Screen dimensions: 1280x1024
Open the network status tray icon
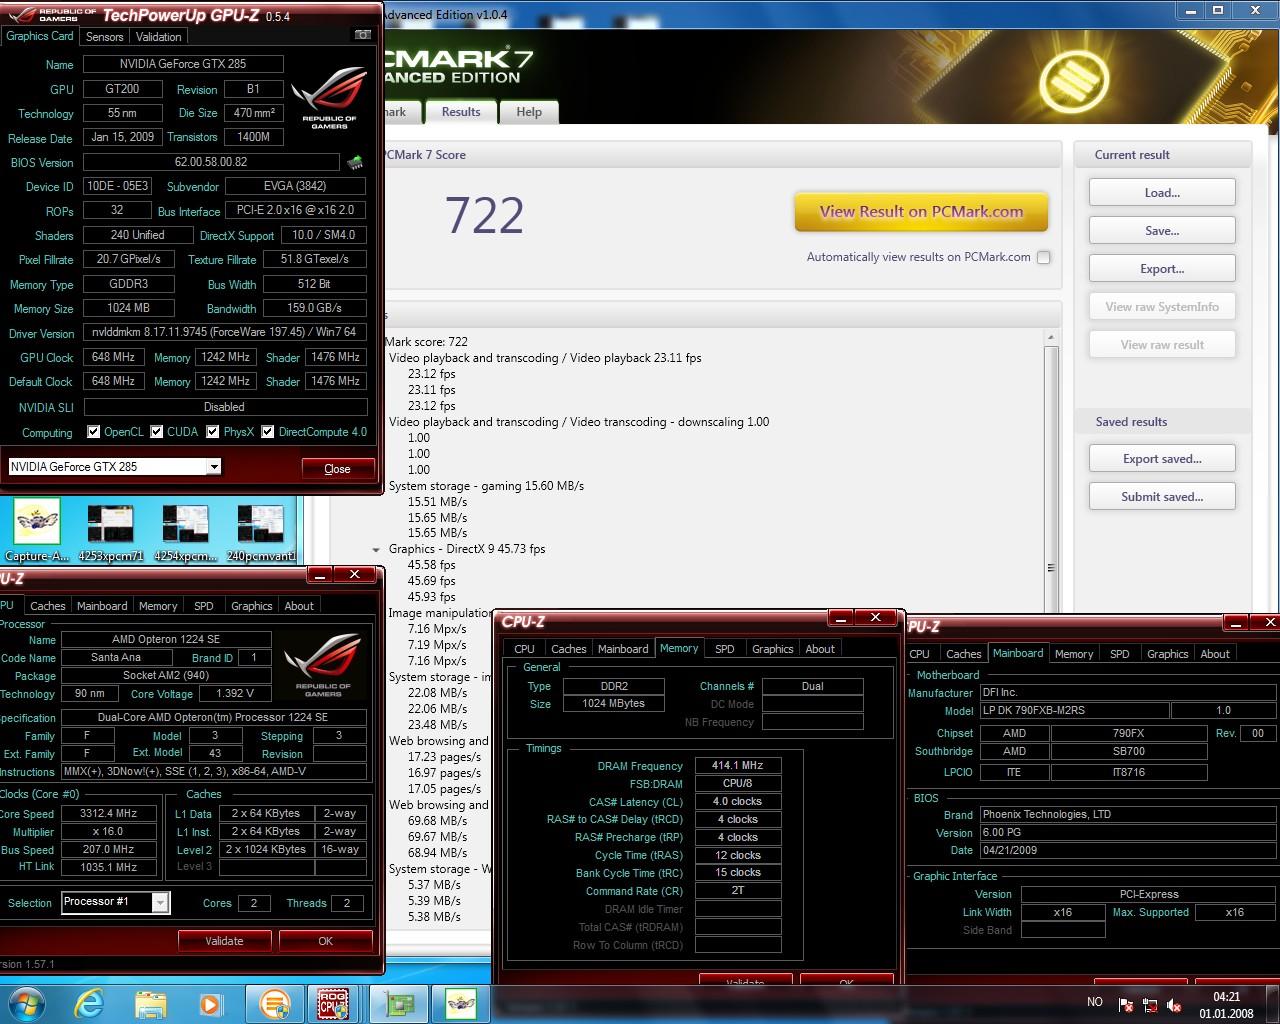[x=1150, y=1005]
